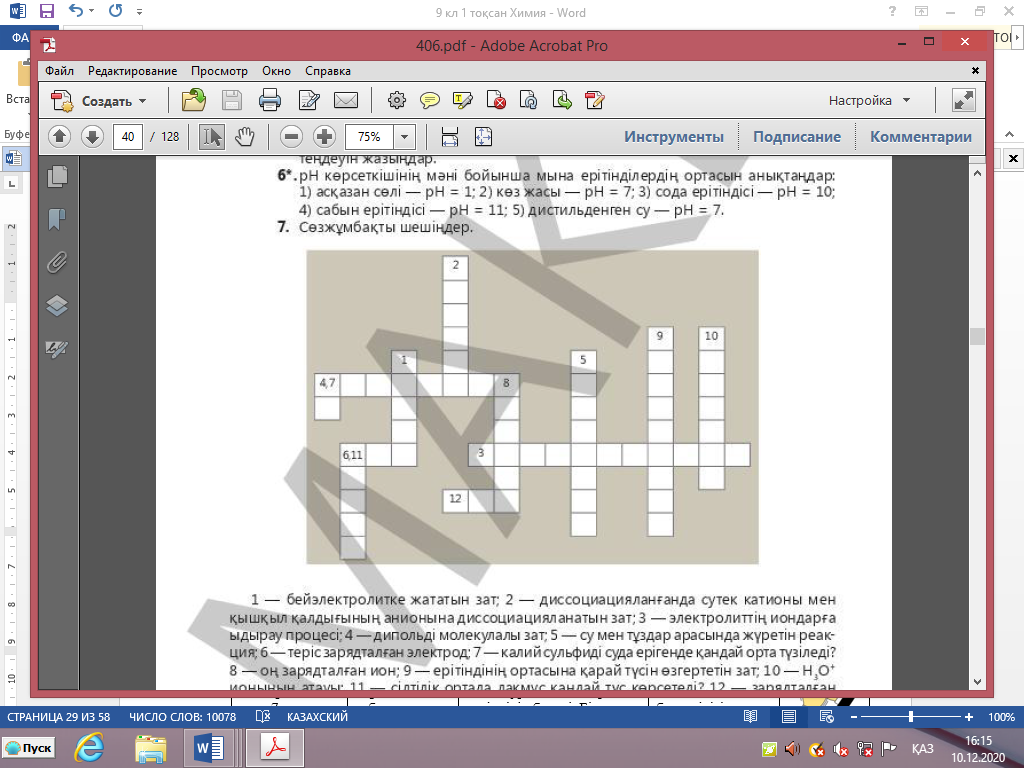
Task: Click the Word zoom in plus button
Action: point(968,717)
